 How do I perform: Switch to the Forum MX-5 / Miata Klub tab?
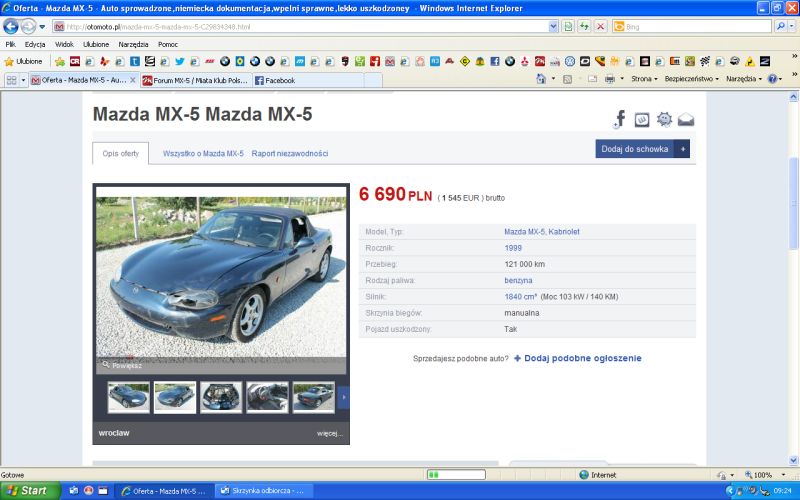196,80
